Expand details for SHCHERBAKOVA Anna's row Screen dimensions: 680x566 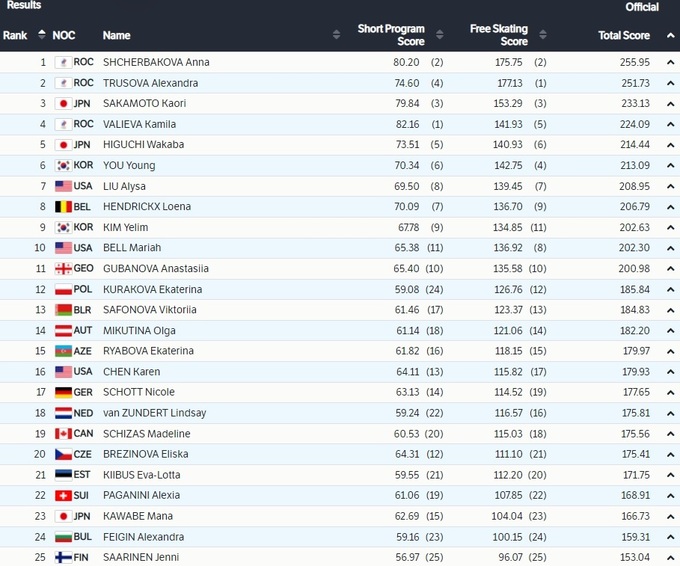coord(671,62)
